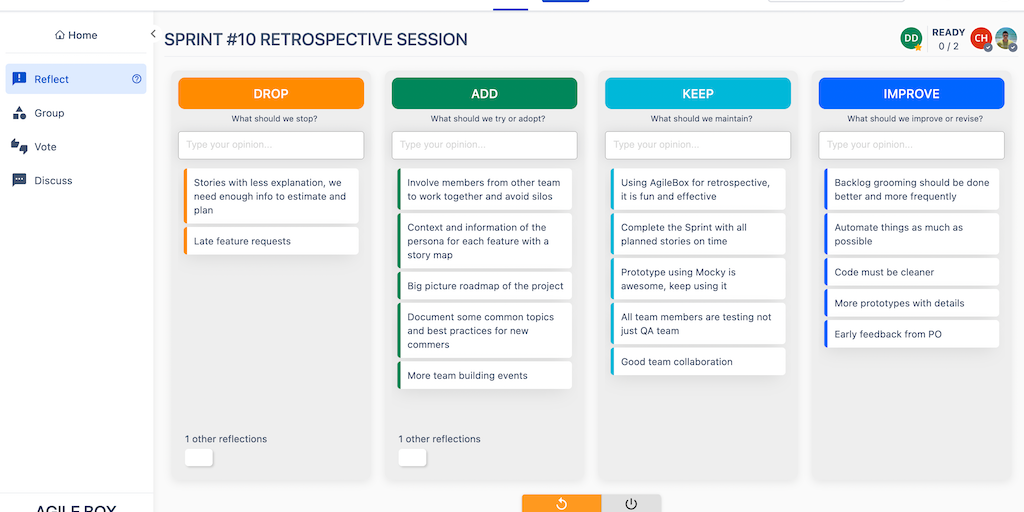The image size is (1024, 512).
Task: Select the 'Late feature requests' card
Action: (x=271, y=241)
